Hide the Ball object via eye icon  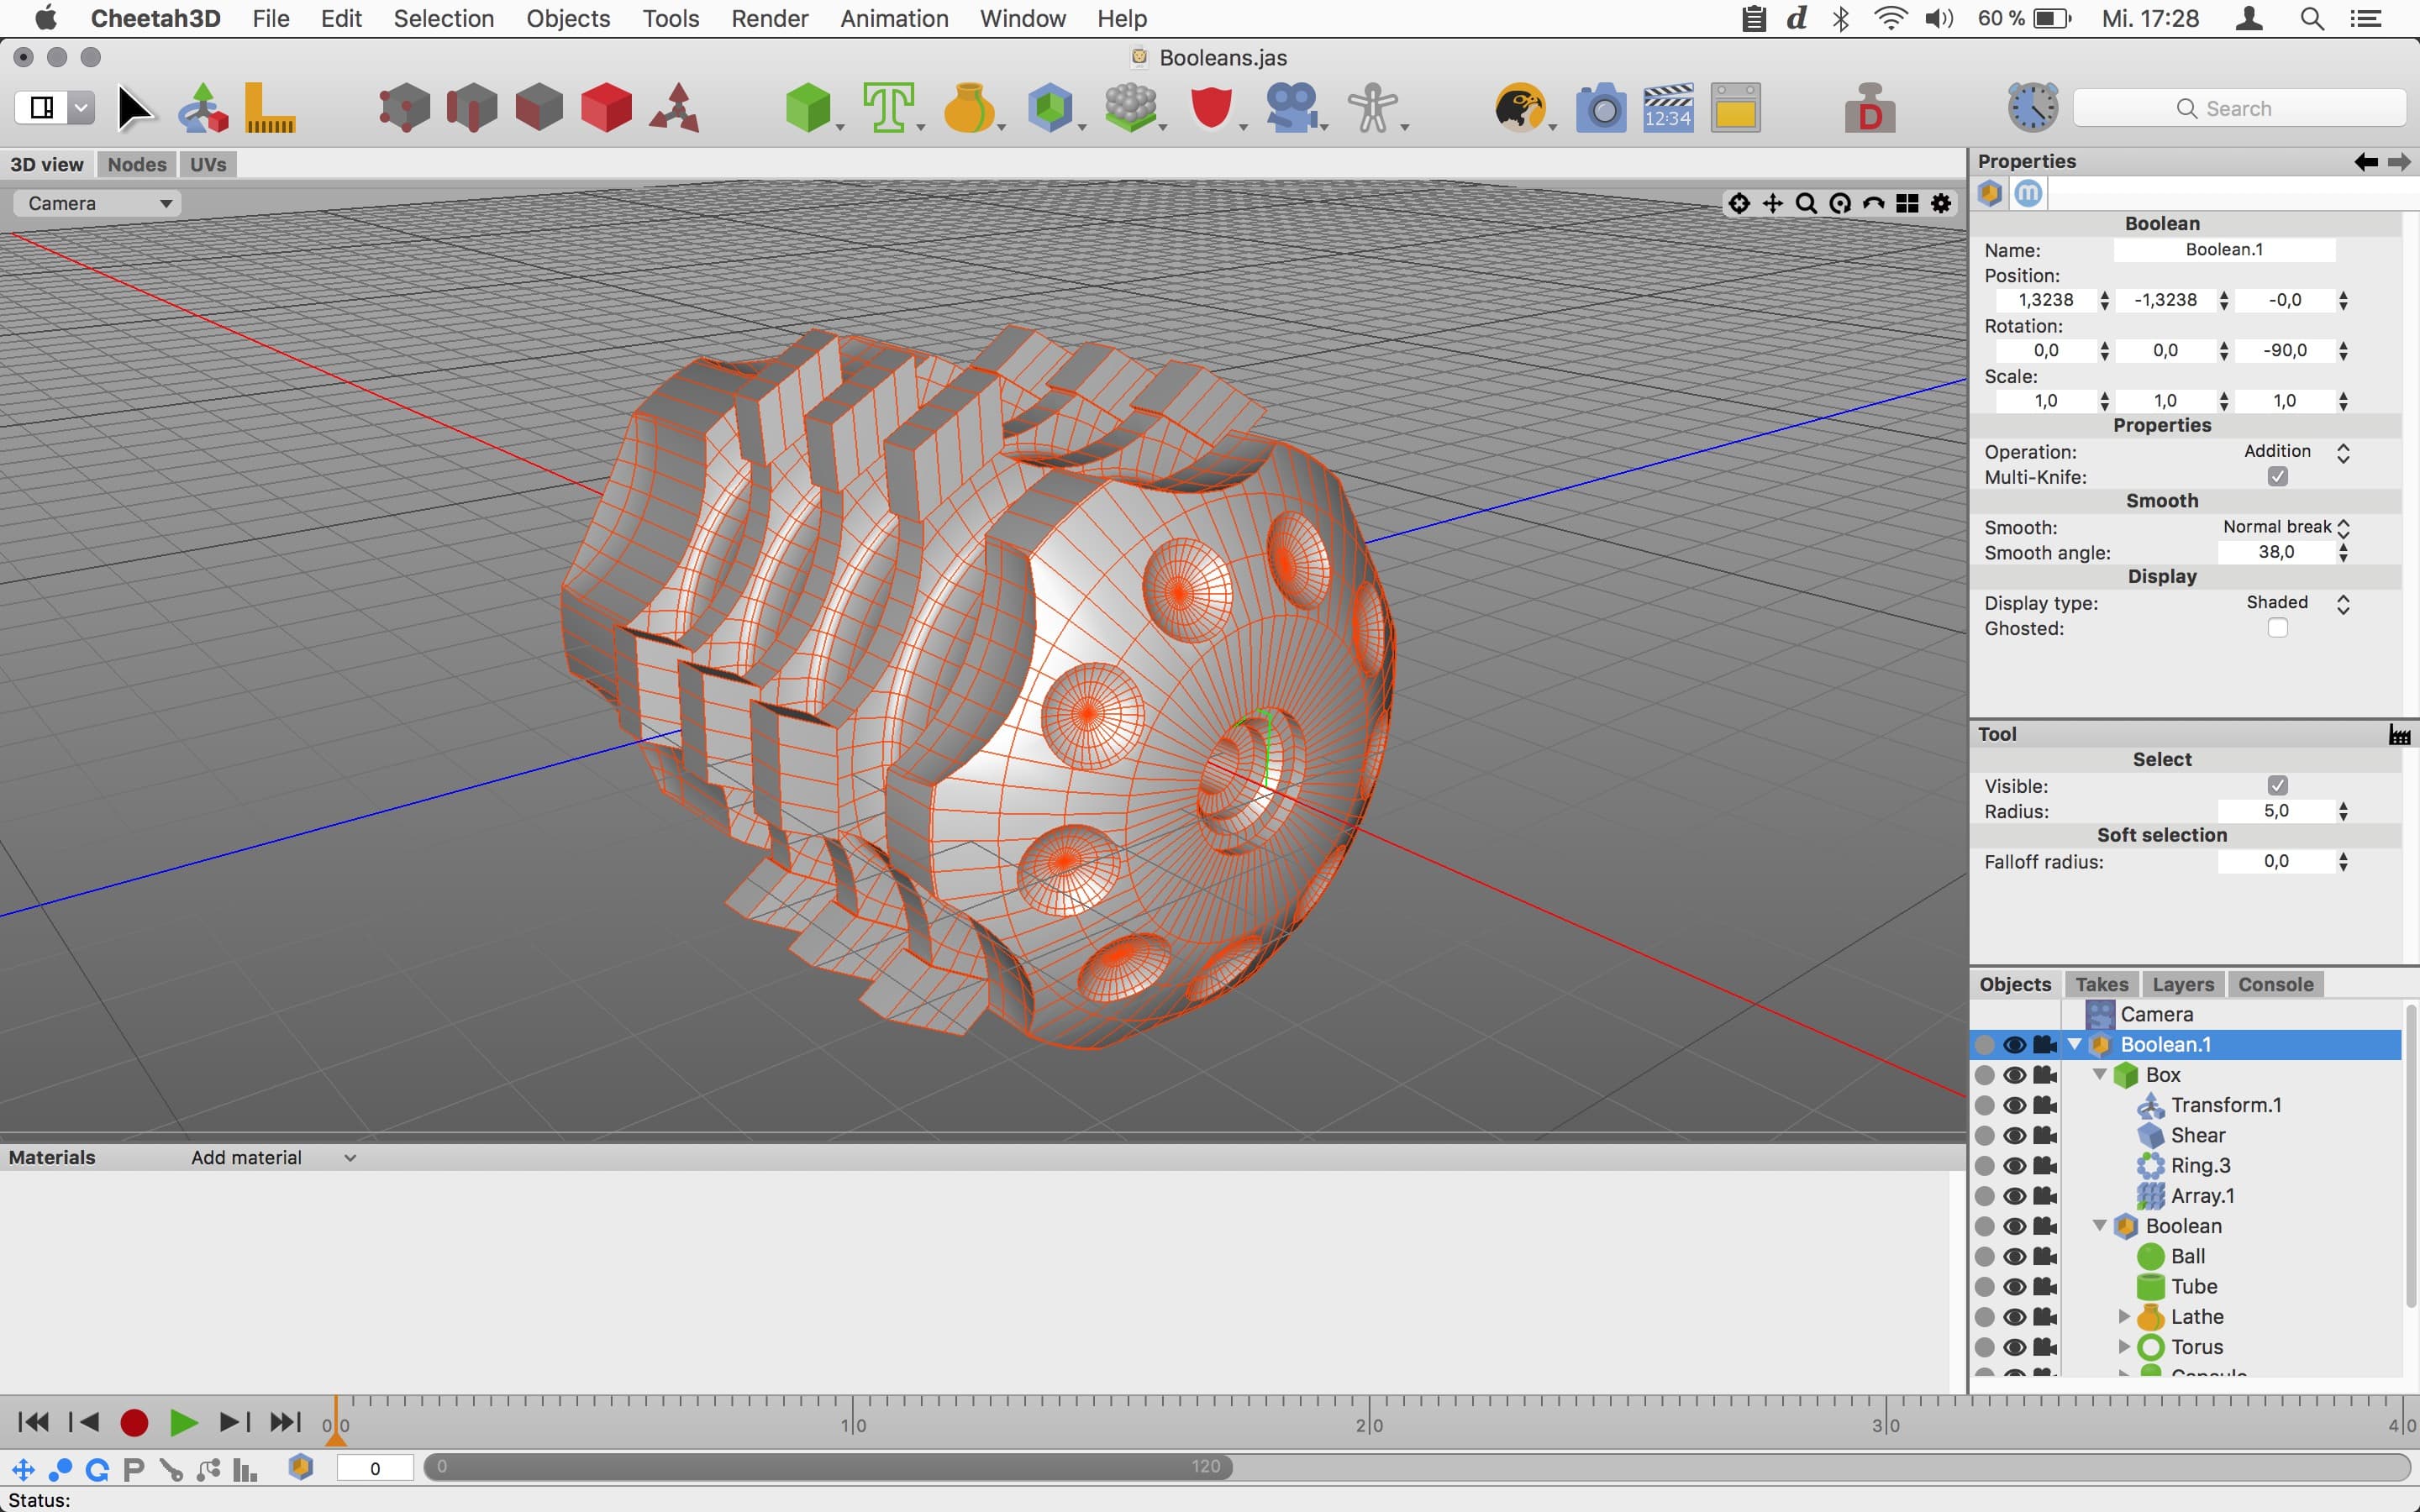(x=2014, y=1257)
